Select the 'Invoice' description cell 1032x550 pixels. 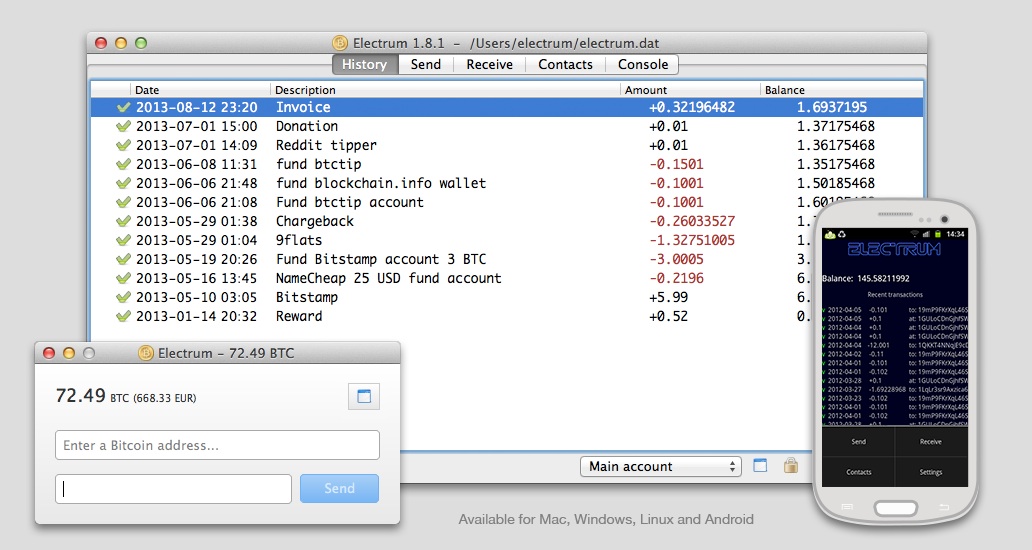click(303, 107)
